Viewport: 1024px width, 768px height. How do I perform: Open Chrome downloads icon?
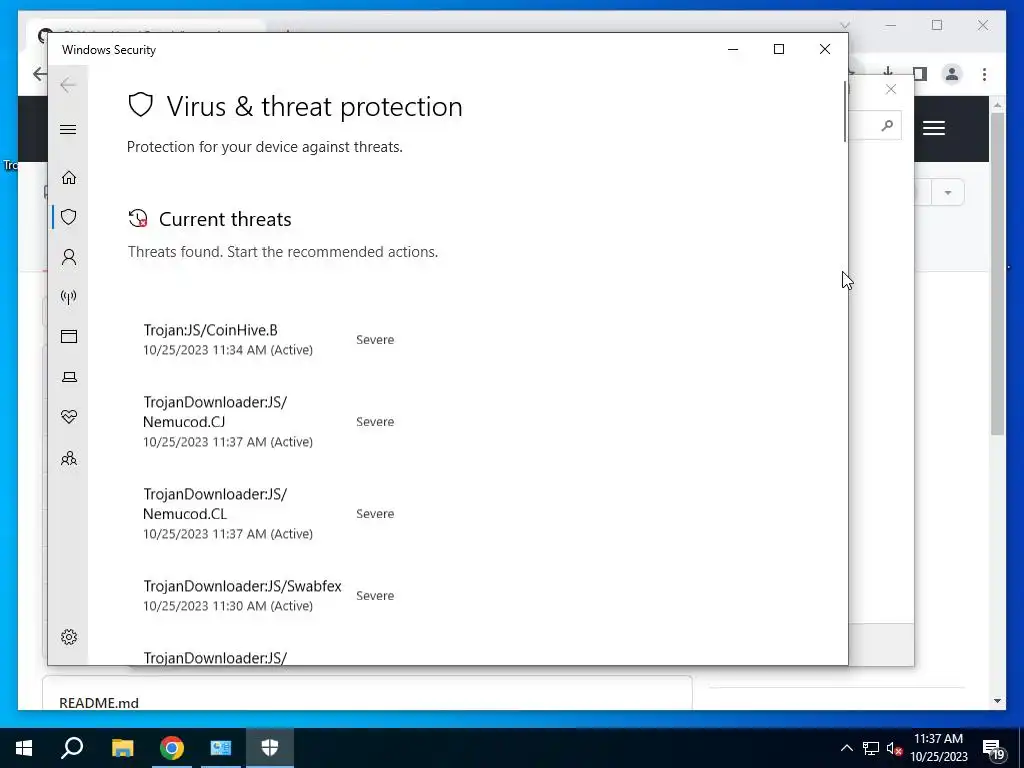(x=888, y=72)
